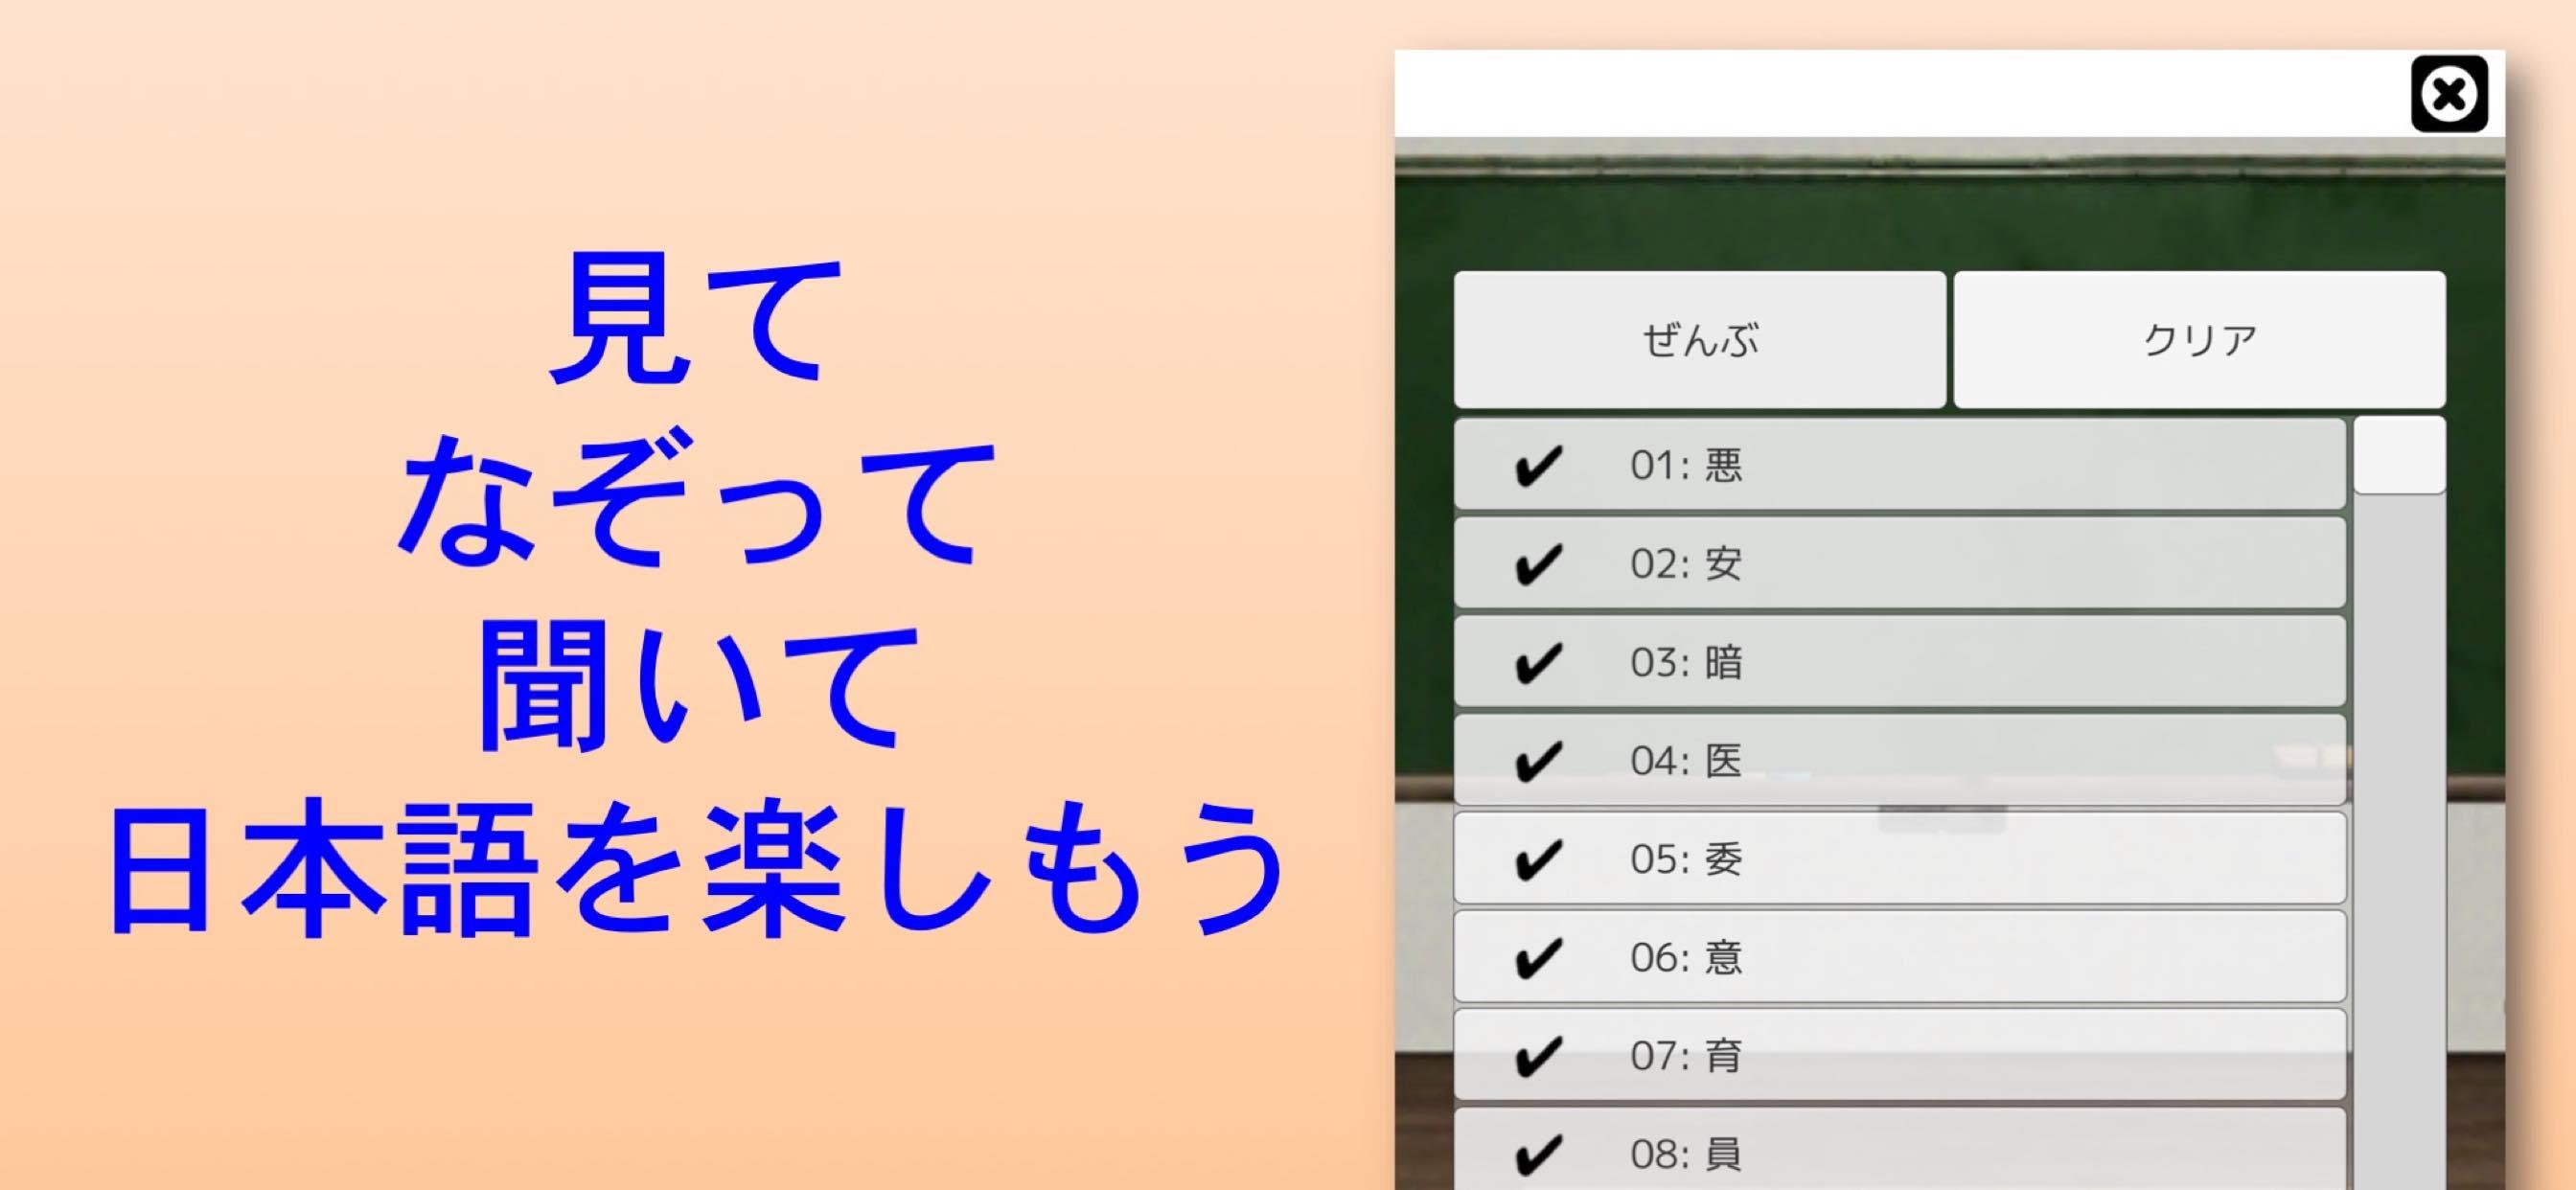Toggle the 03: 暗 row
The image size is (2576, 1190).
[x=1899, y=662]
